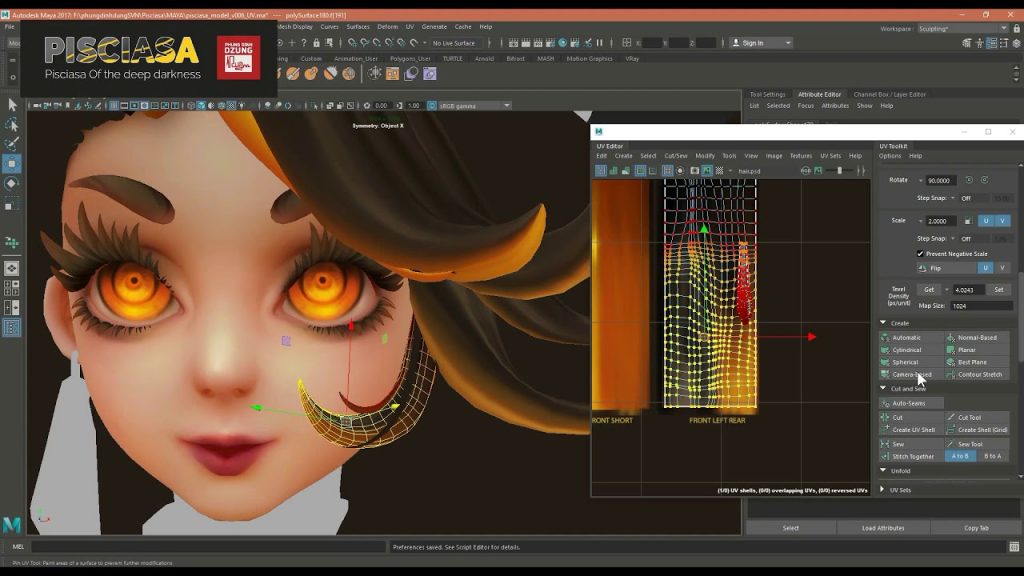The width and height of the screenshot is (1024, 576).
Task: Open the Sign In dropdown
Action: pos(761,43)
